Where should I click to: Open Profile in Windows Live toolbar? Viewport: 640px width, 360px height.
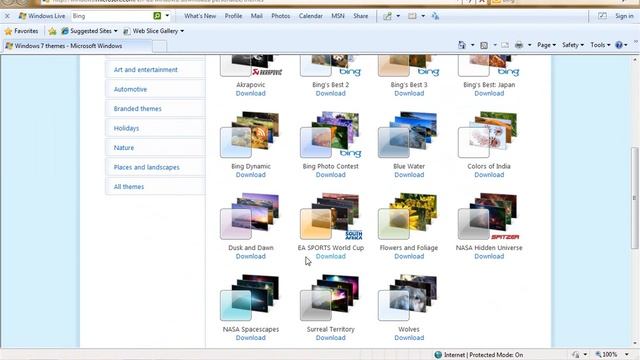233,16
